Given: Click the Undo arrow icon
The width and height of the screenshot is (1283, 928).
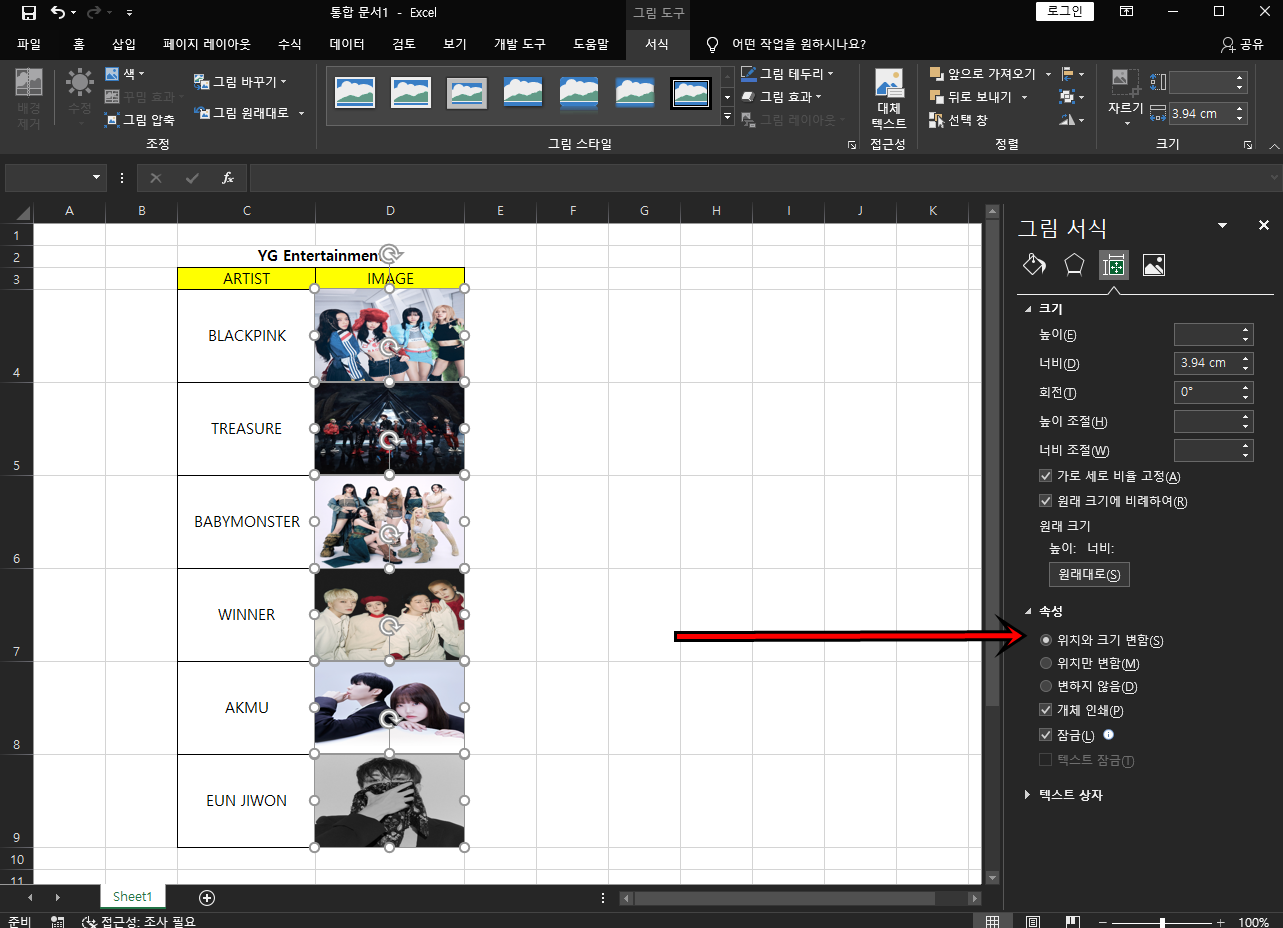Looking at the screenshot, I should pos(58,13).
